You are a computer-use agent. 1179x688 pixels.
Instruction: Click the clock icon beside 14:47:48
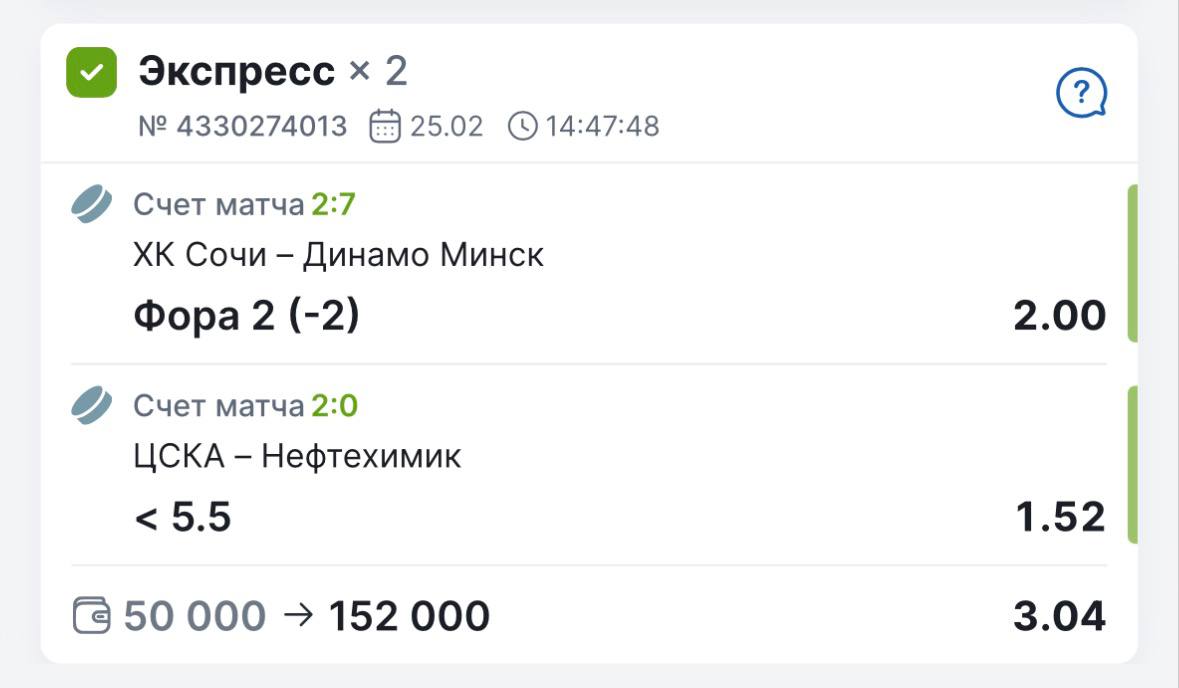(x=522, y=126)
